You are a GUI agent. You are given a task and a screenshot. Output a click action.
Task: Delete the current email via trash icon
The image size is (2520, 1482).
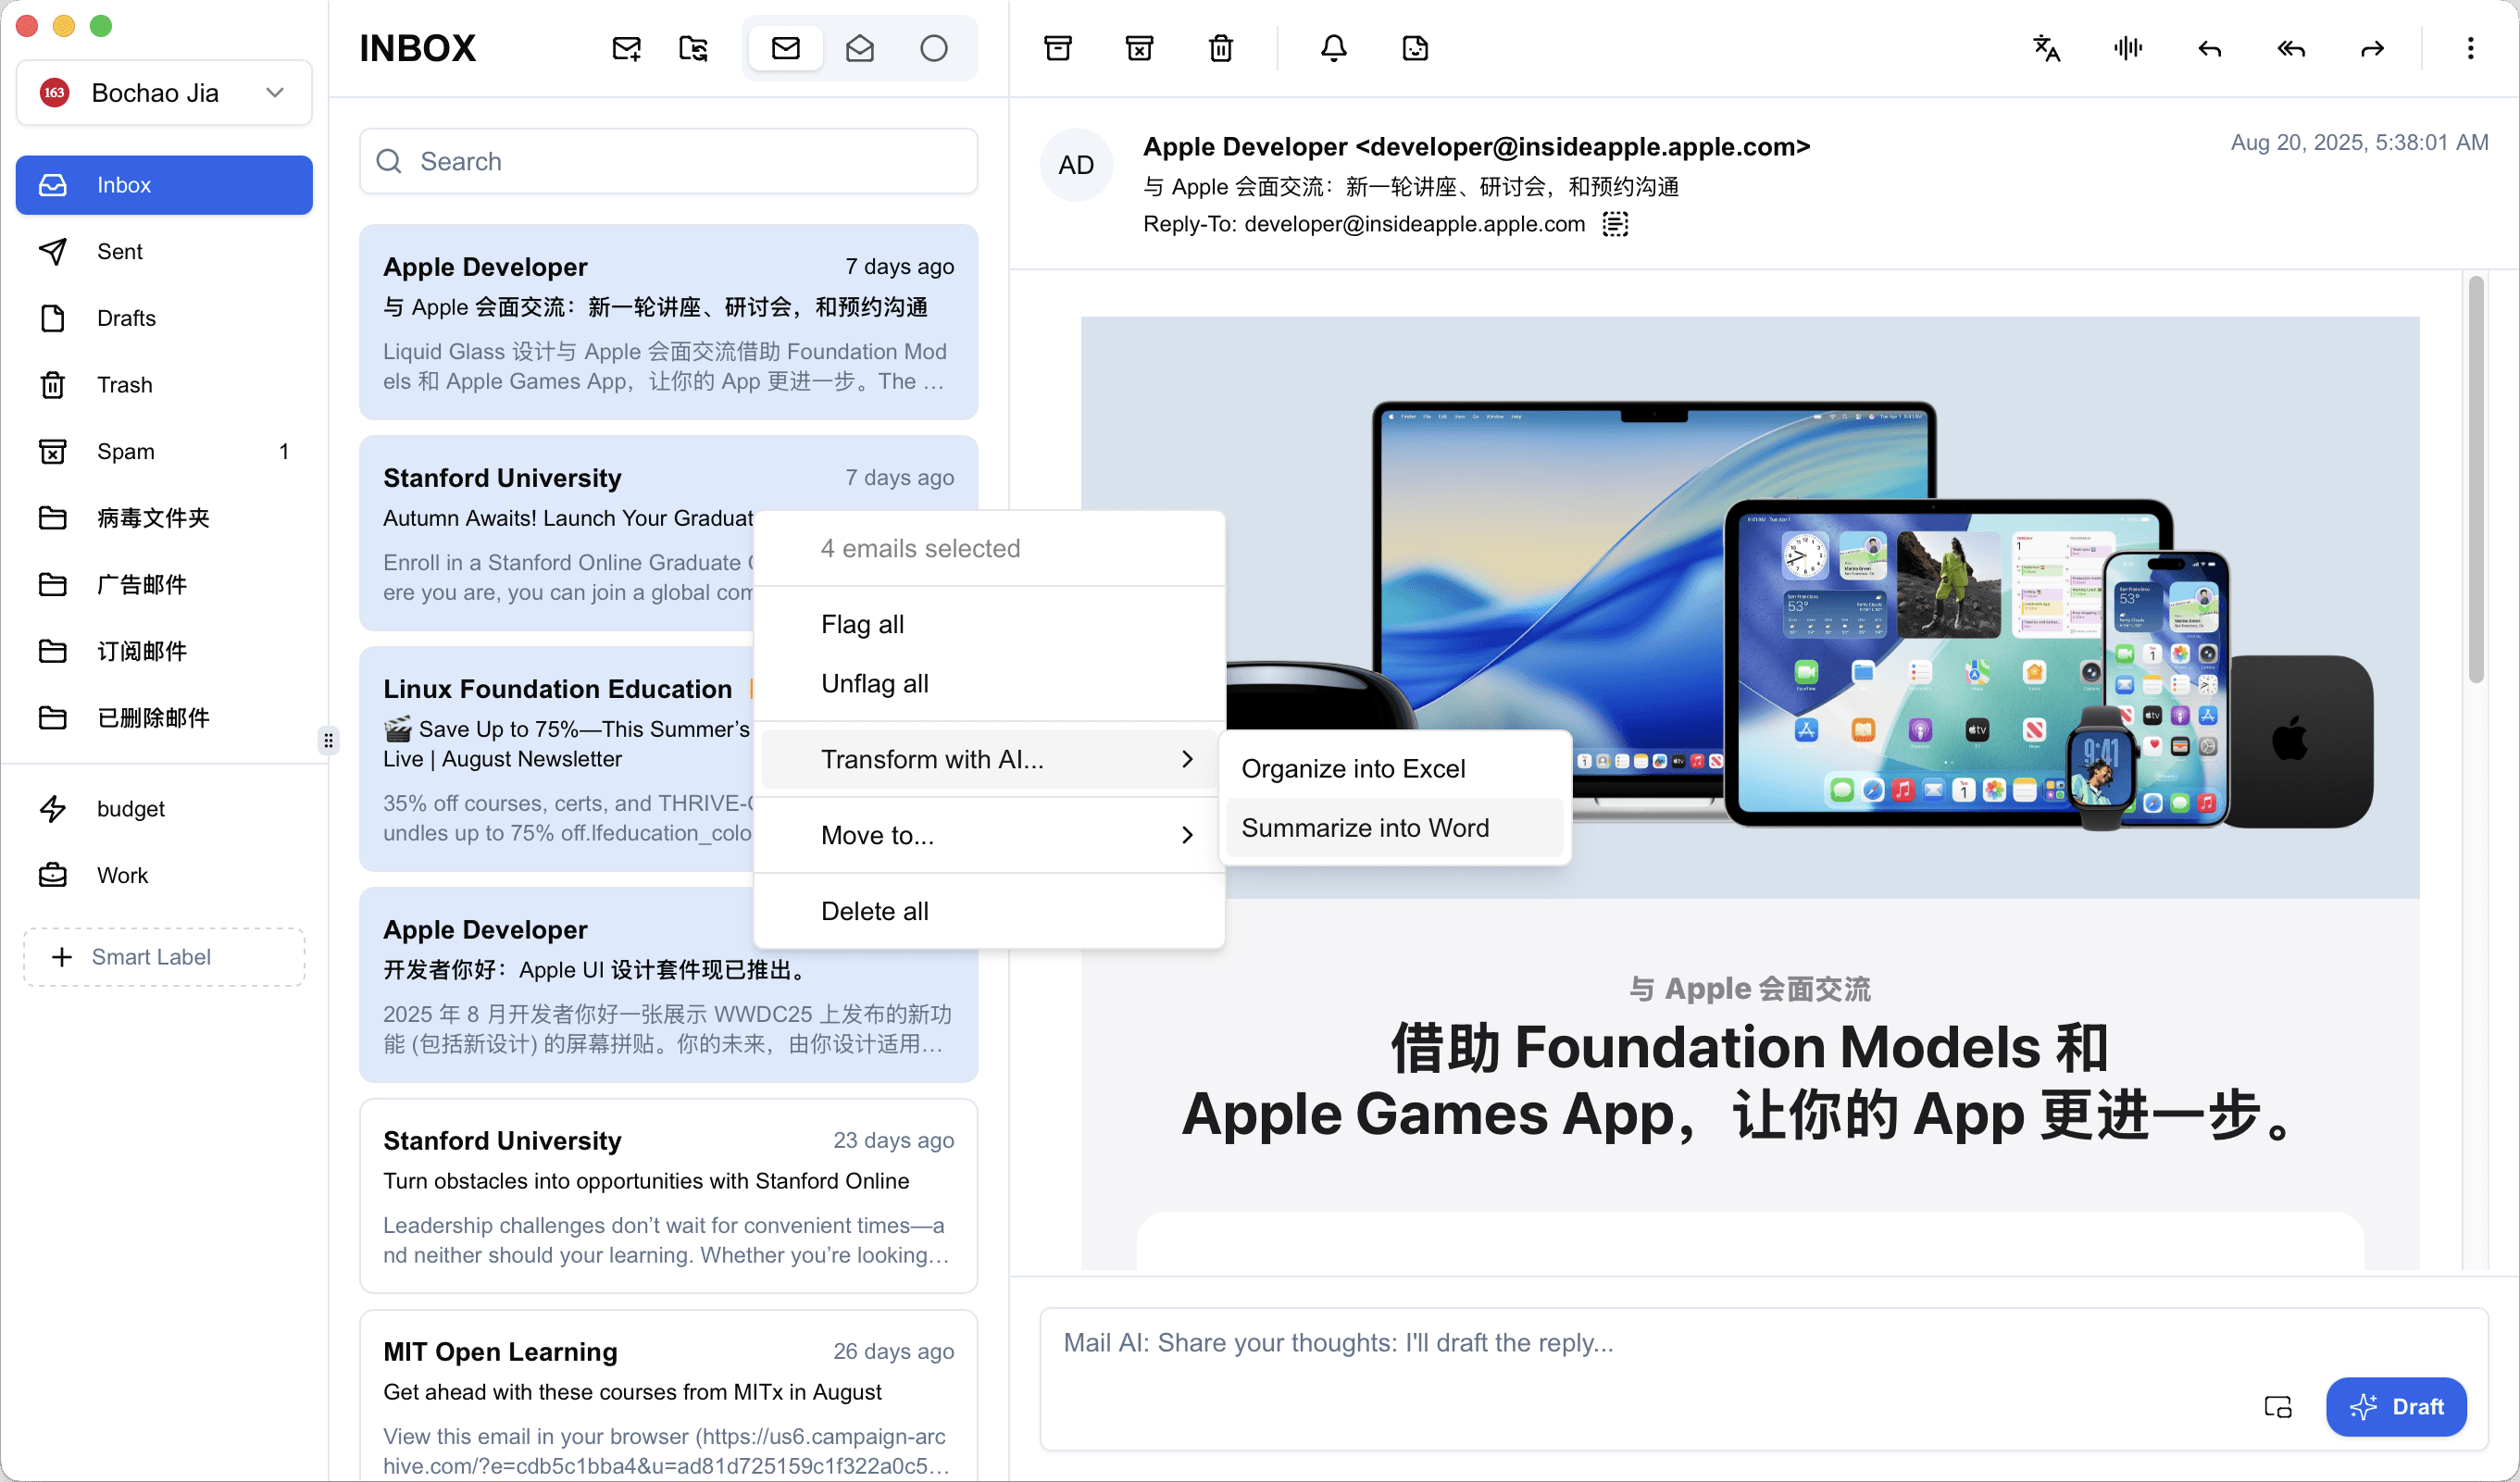1220,47
